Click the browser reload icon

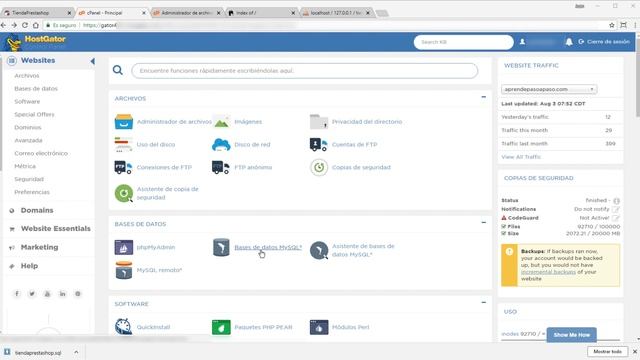[x=25, y=25]
